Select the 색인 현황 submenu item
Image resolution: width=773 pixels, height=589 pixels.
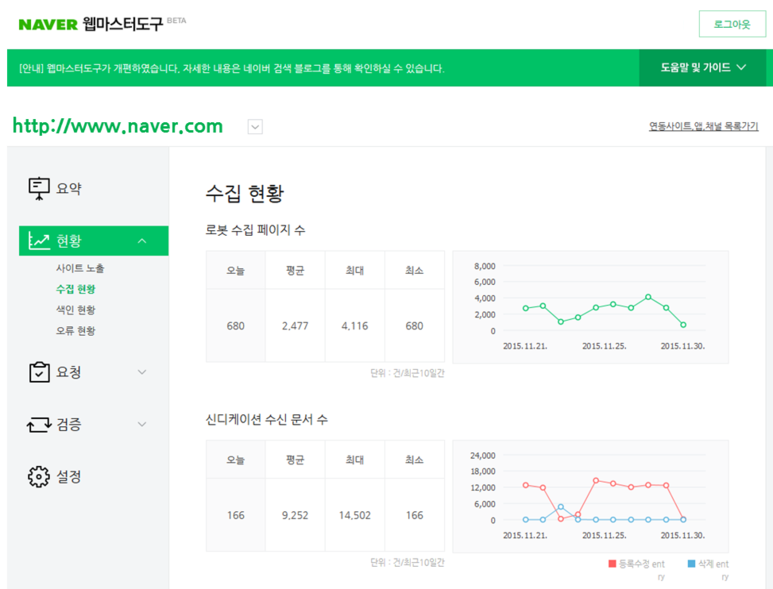[x=76, y=310]
